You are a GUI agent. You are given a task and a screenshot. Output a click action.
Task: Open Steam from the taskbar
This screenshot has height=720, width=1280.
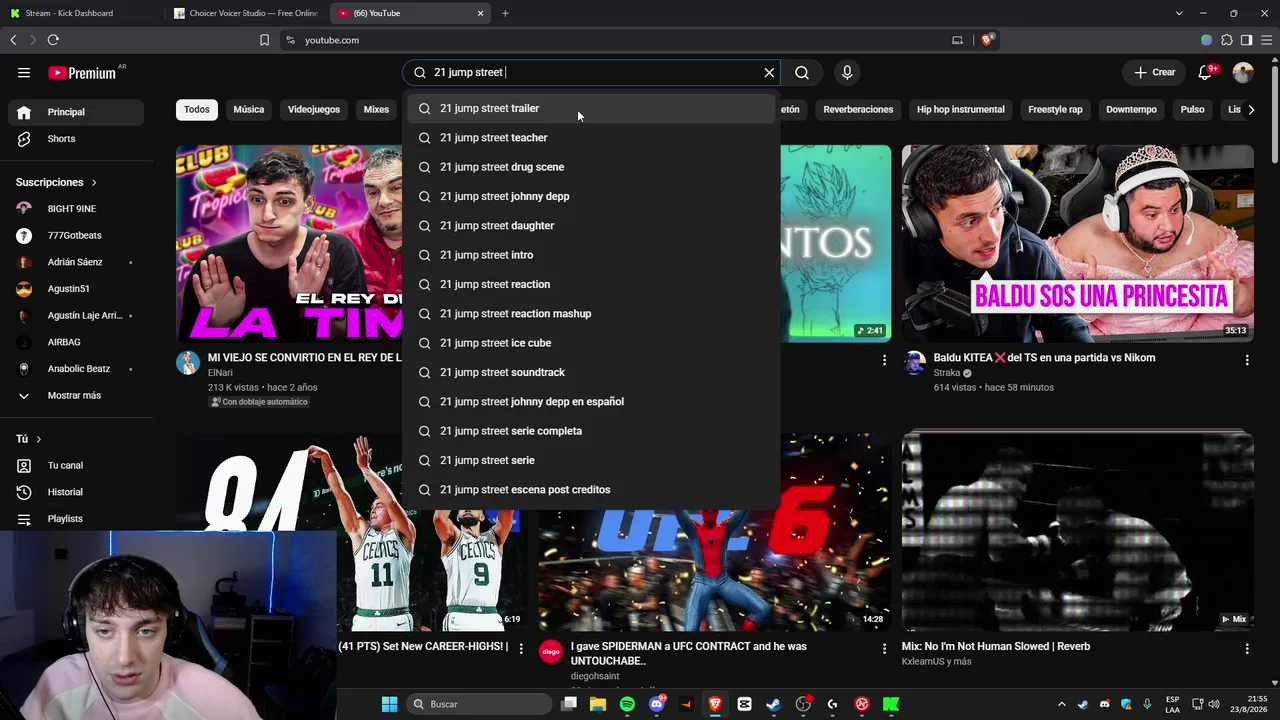click(x=773, y=704)
